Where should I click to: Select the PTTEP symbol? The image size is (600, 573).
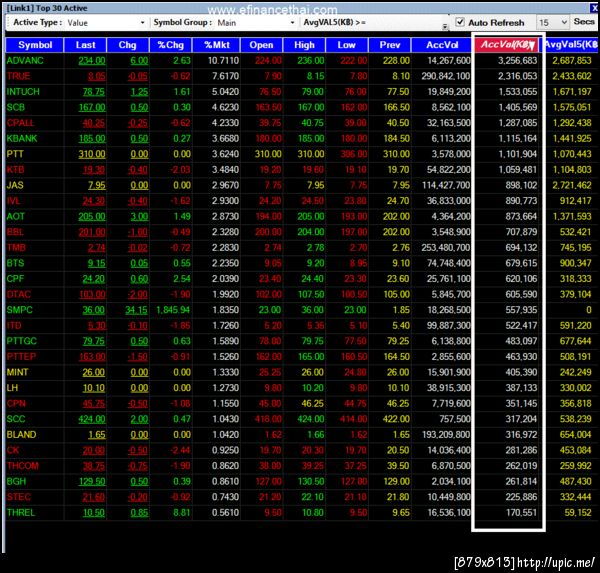[21, 357]
